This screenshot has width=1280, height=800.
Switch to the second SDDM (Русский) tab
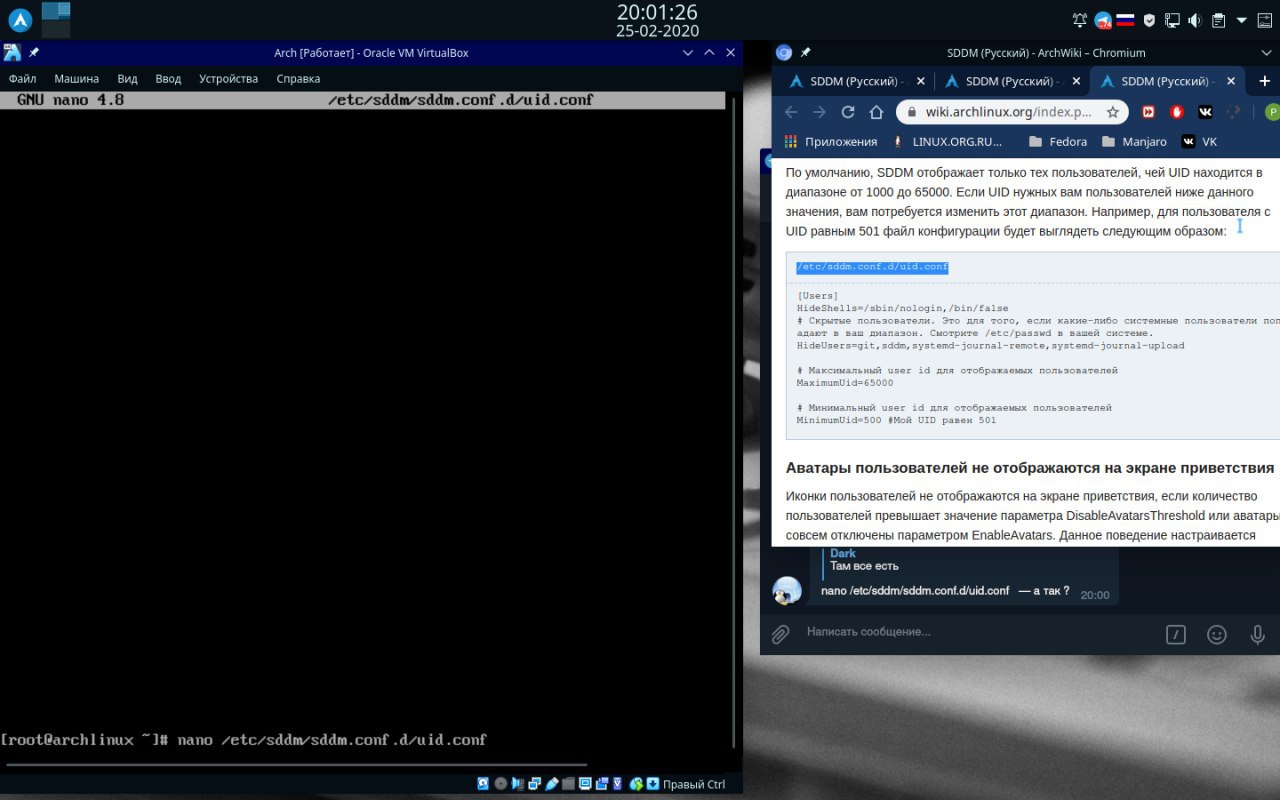[x=1002, y=81]
